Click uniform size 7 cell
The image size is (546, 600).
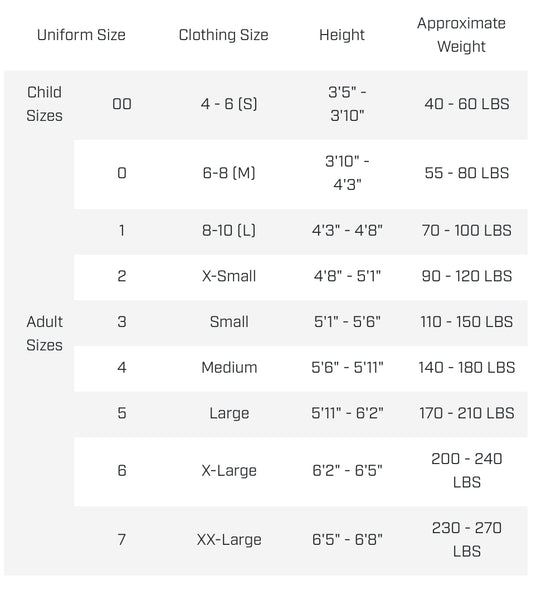point(122,540)
